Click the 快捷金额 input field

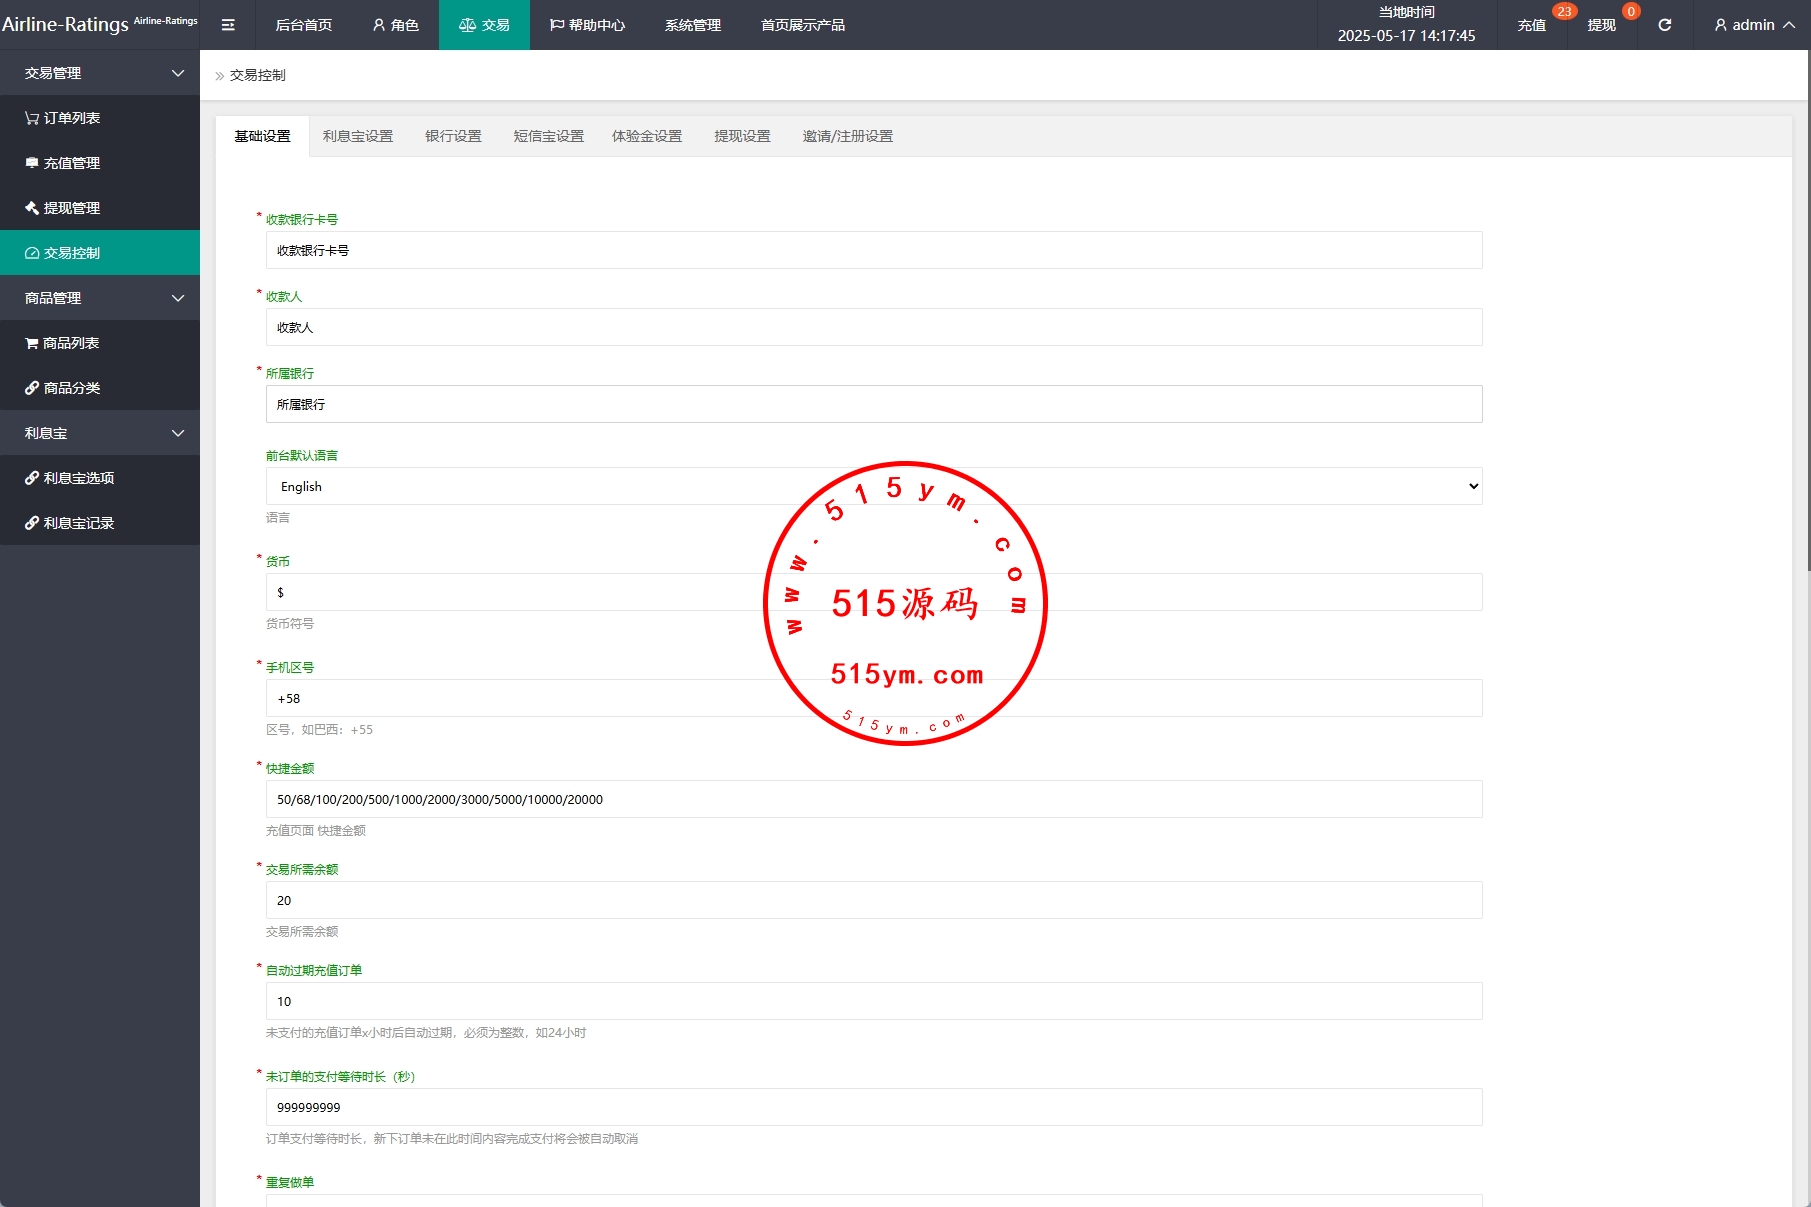873,799
